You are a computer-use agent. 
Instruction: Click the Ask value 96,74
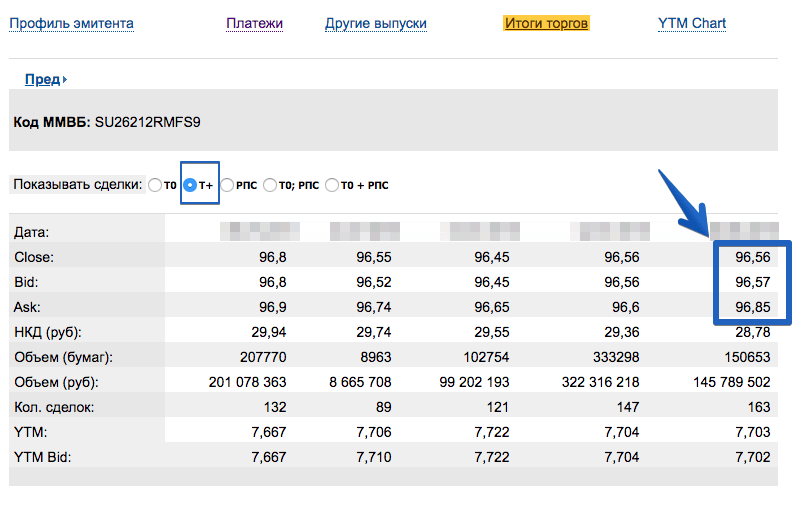pyautogui.click(x=374, y=307)
